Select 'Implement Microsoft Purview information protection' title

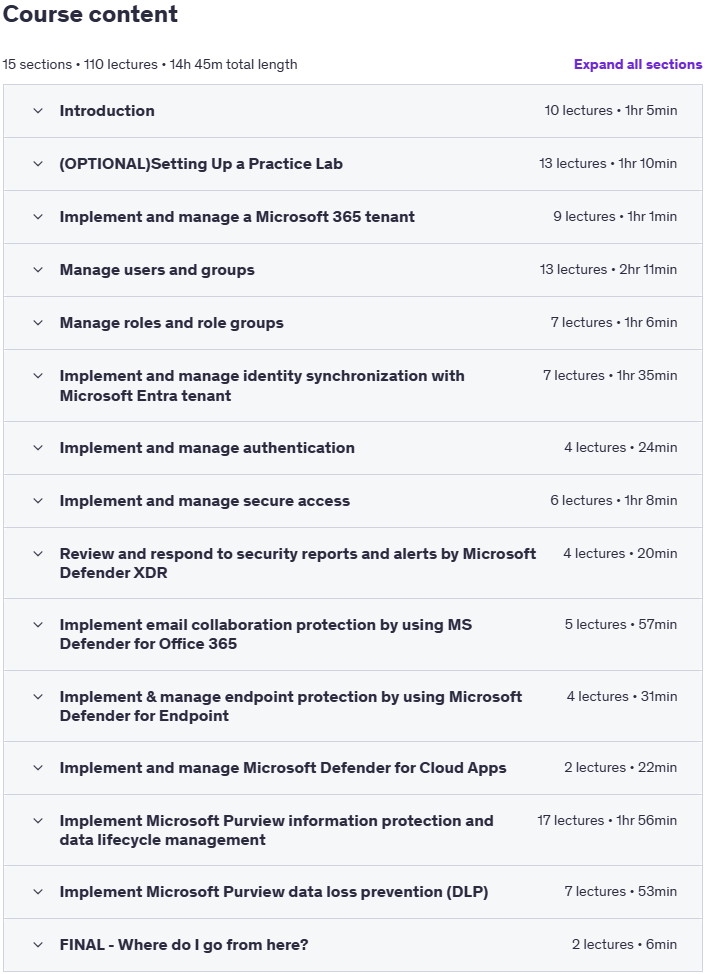pos(276,830)
